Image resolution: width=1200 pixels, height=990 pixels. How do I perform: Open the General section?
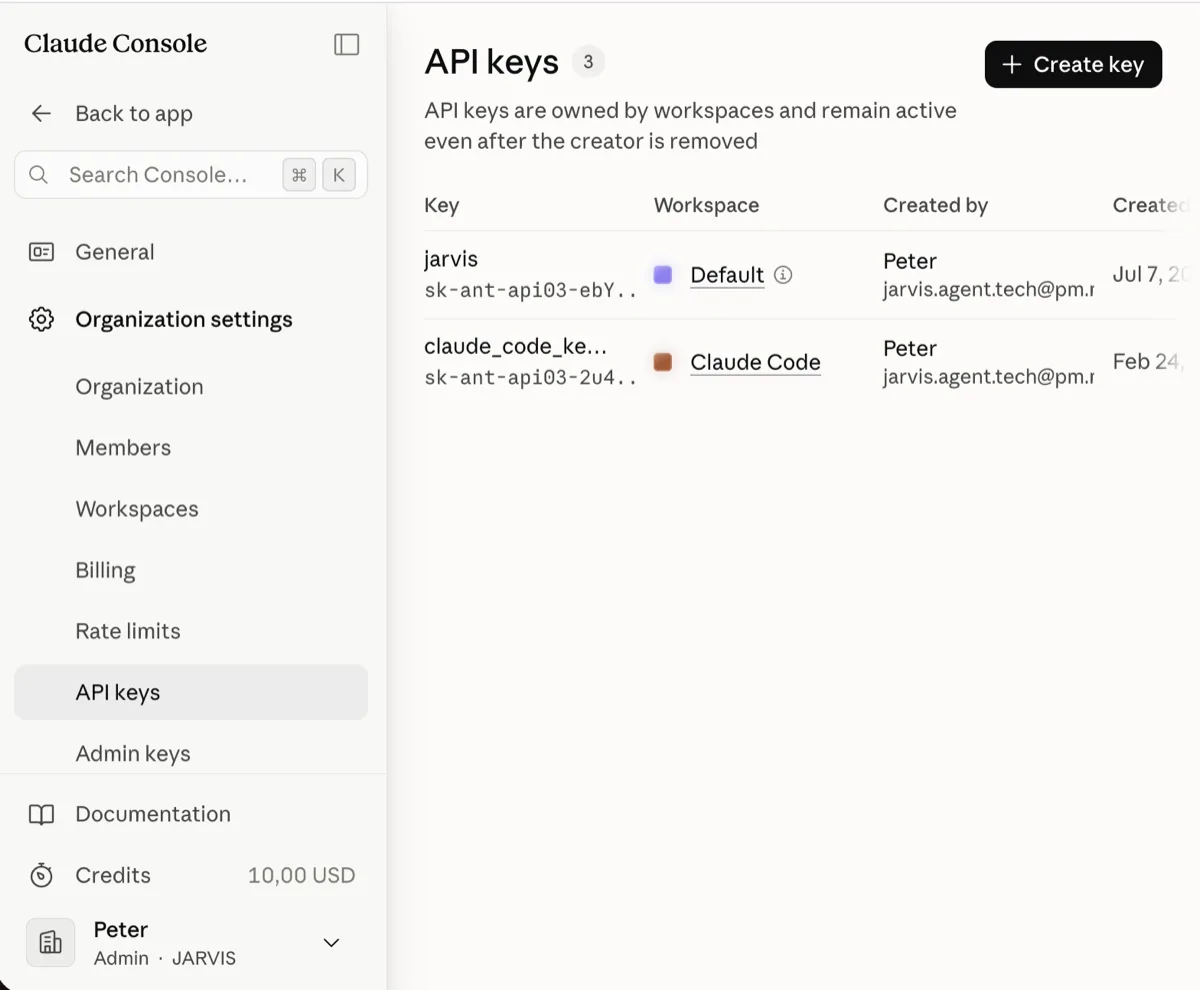click(191, 252)
